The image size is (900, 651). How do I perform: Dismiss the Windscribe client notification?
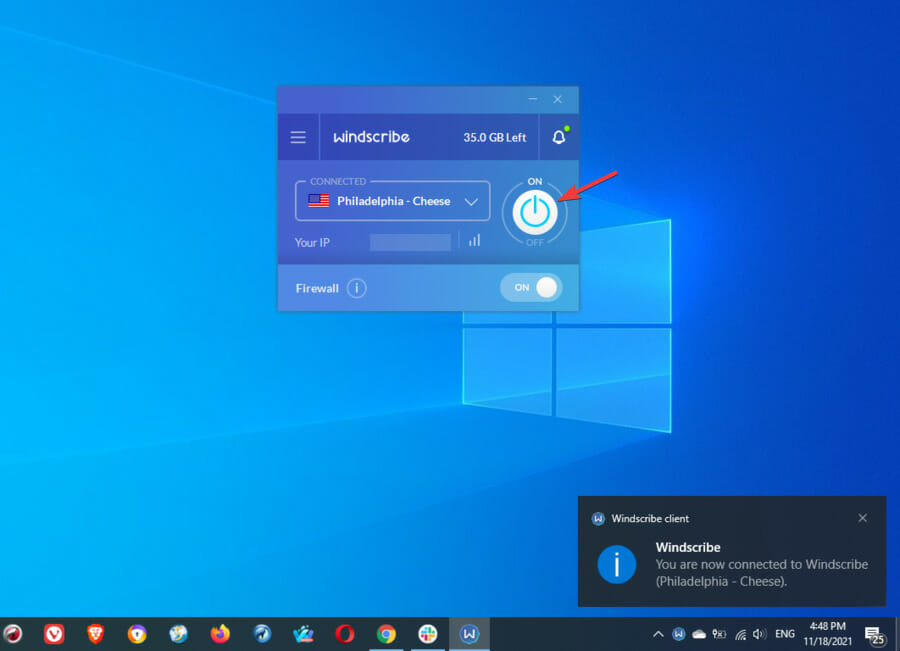click(x=862, y=518)
